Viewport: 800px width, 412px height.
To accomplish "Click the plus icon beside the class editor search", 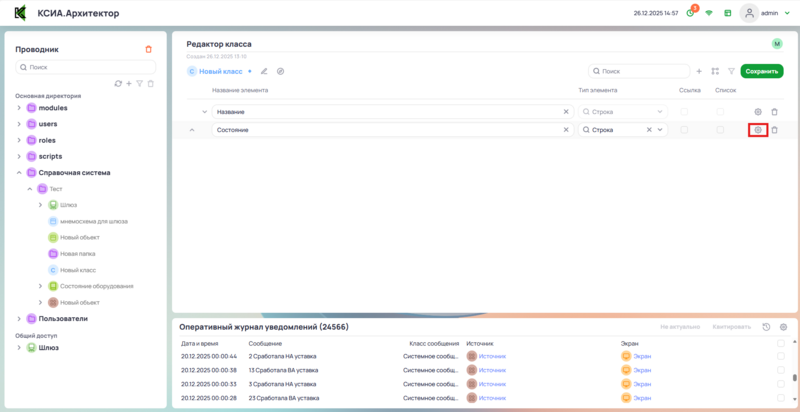I will [699, 71].
